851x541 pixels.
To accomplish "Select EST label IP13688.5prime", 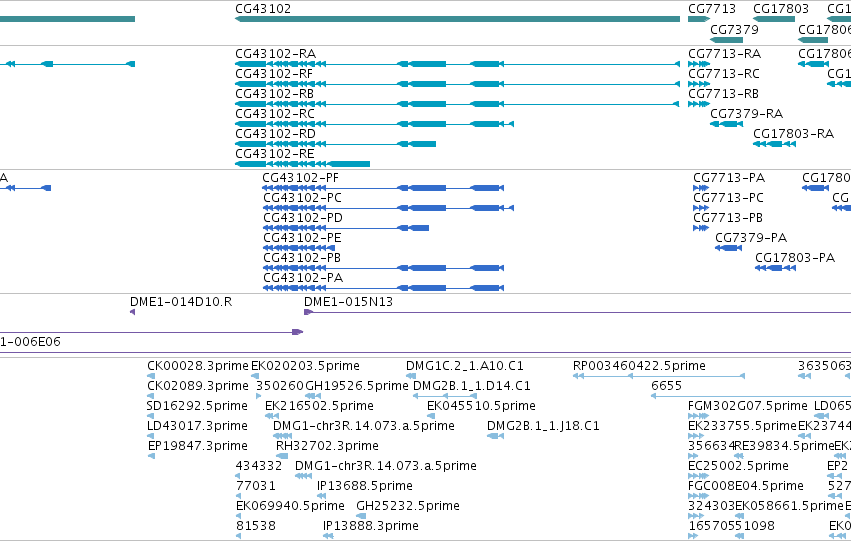I will (365, 487).
